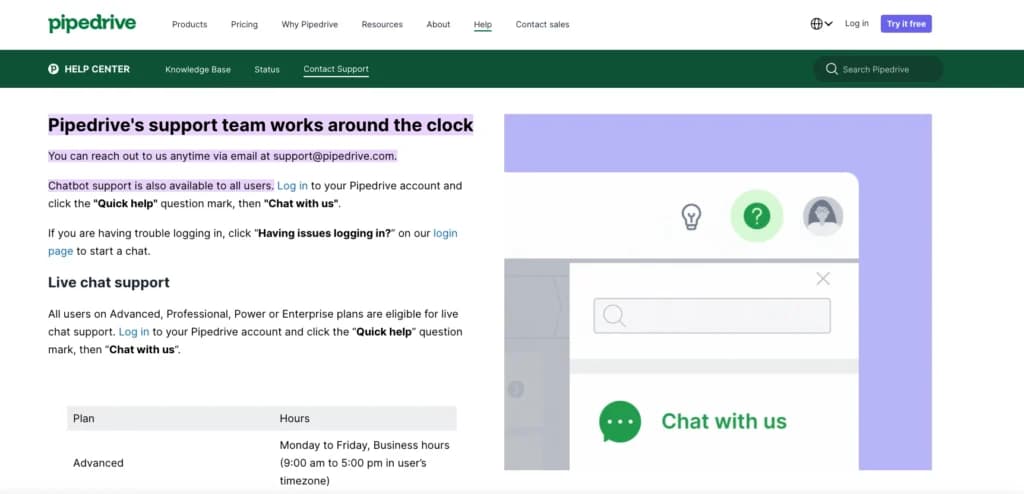The width and height of the screenshot is (1024, 494).
Task: Click the support@pipedrive.com email sentence
Action: (x=222, y=156)
